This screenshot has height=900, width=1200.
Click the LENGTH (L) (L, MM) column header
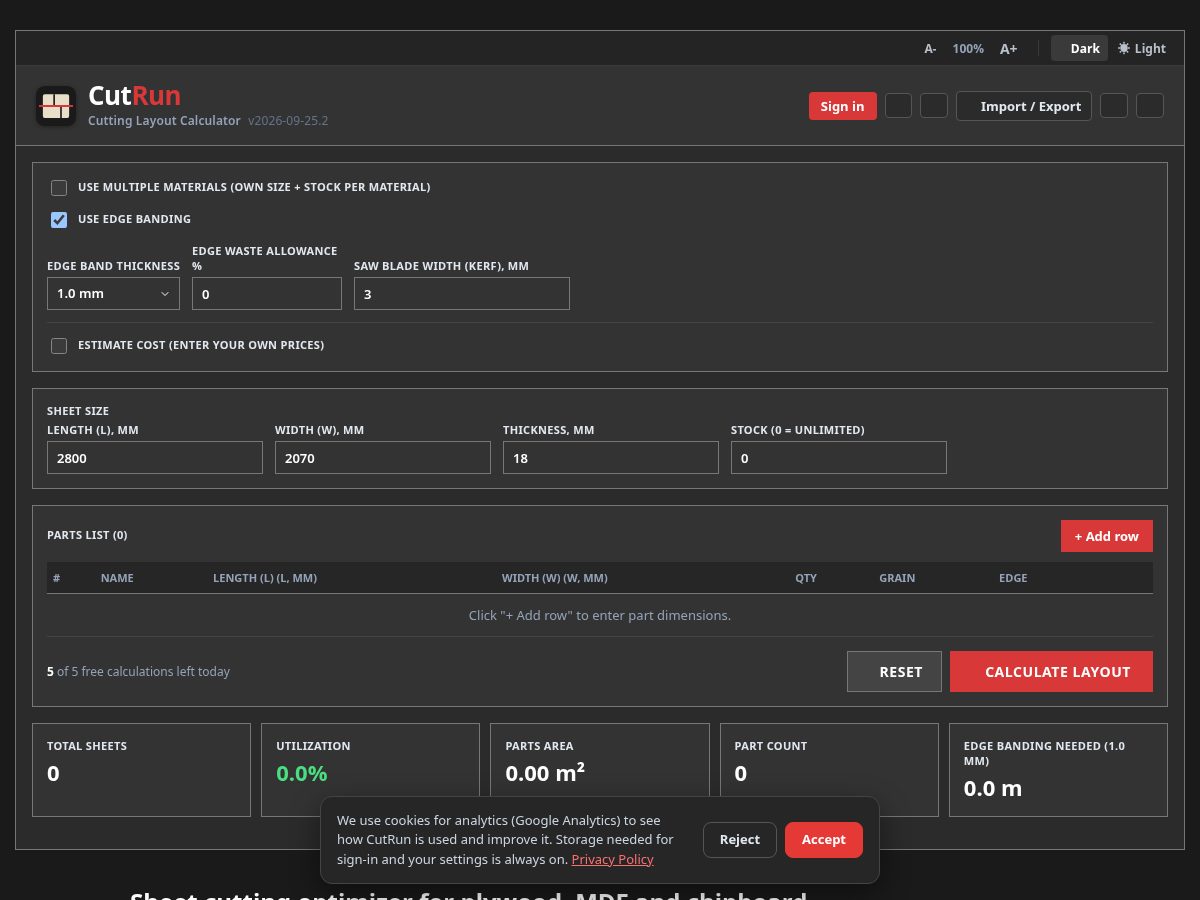(265, 578)
